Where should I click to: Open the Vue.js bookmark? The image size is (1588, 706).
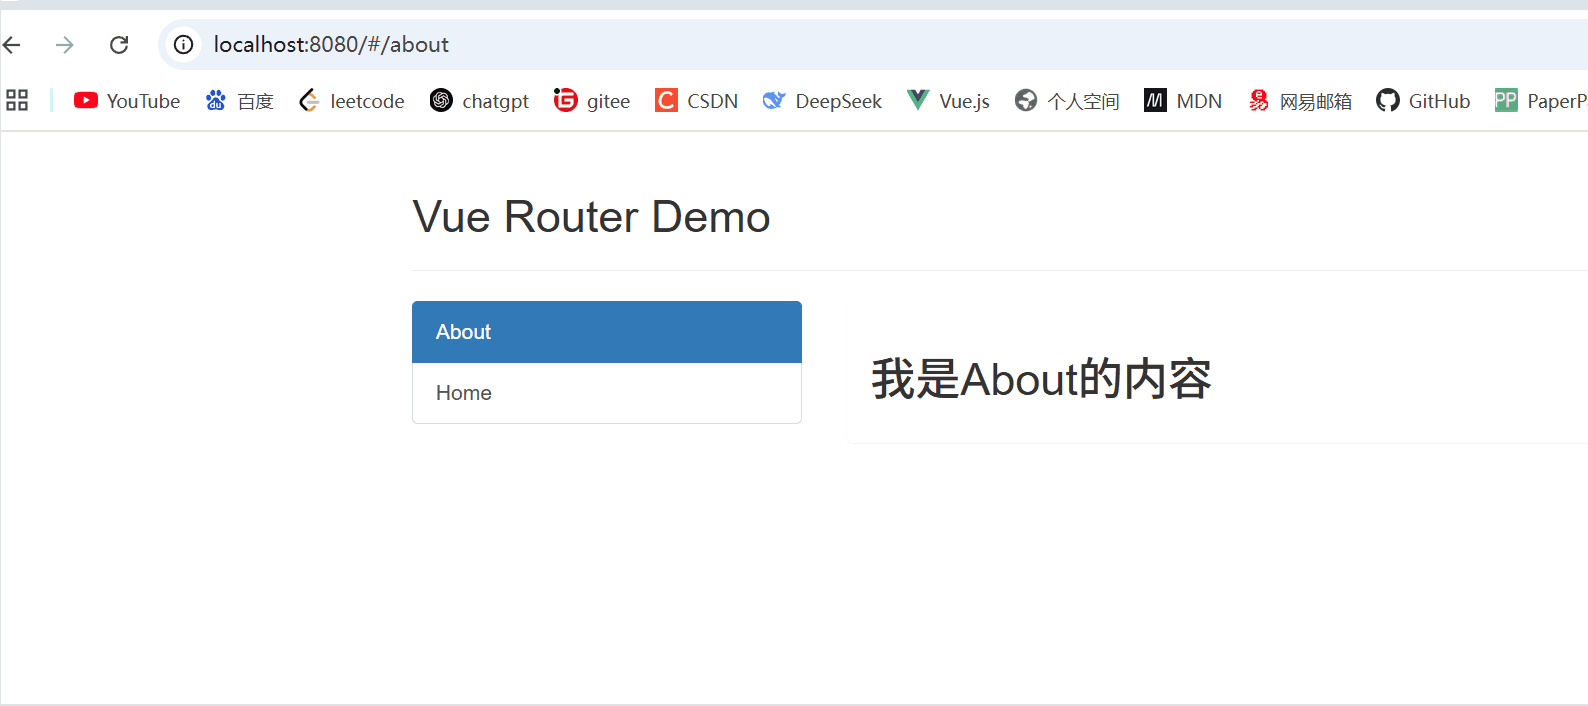tap(948, 101)
